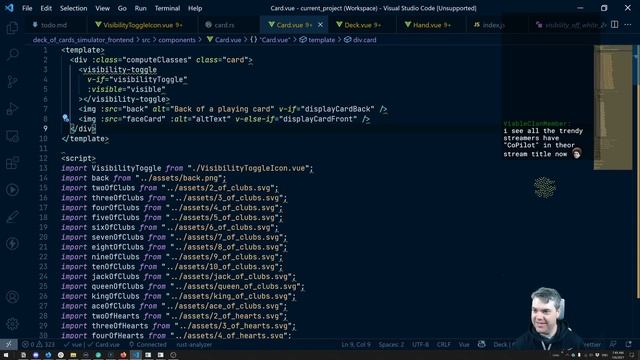Viewport: 640px width, 360px height.
Task: Click the Copilot status bar icon
Action: [482, 344]
